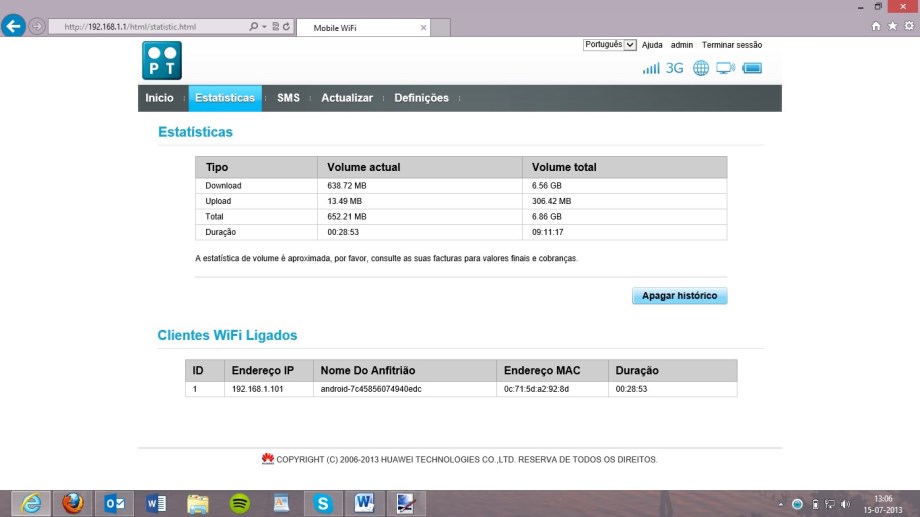The width and height of the screenshot is (920, 517).
Task: Open the Início tab
Action: [x=159, y=98]
